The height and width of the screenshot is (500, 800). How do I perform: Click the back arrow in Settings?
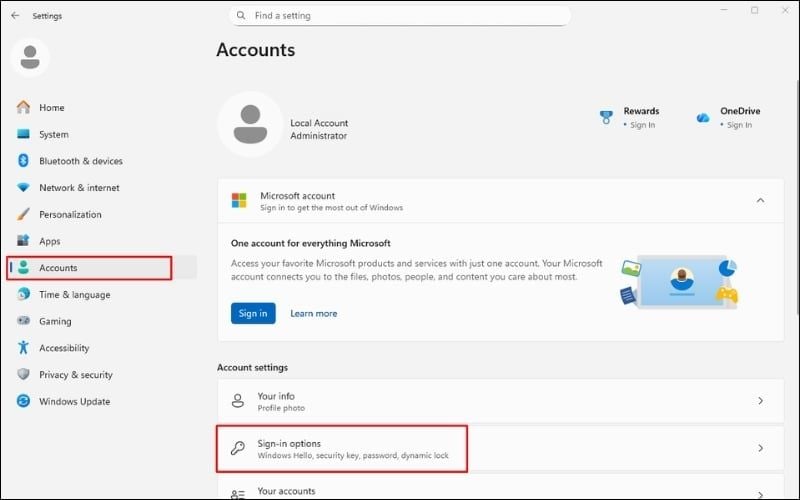(x=15, y=15)
